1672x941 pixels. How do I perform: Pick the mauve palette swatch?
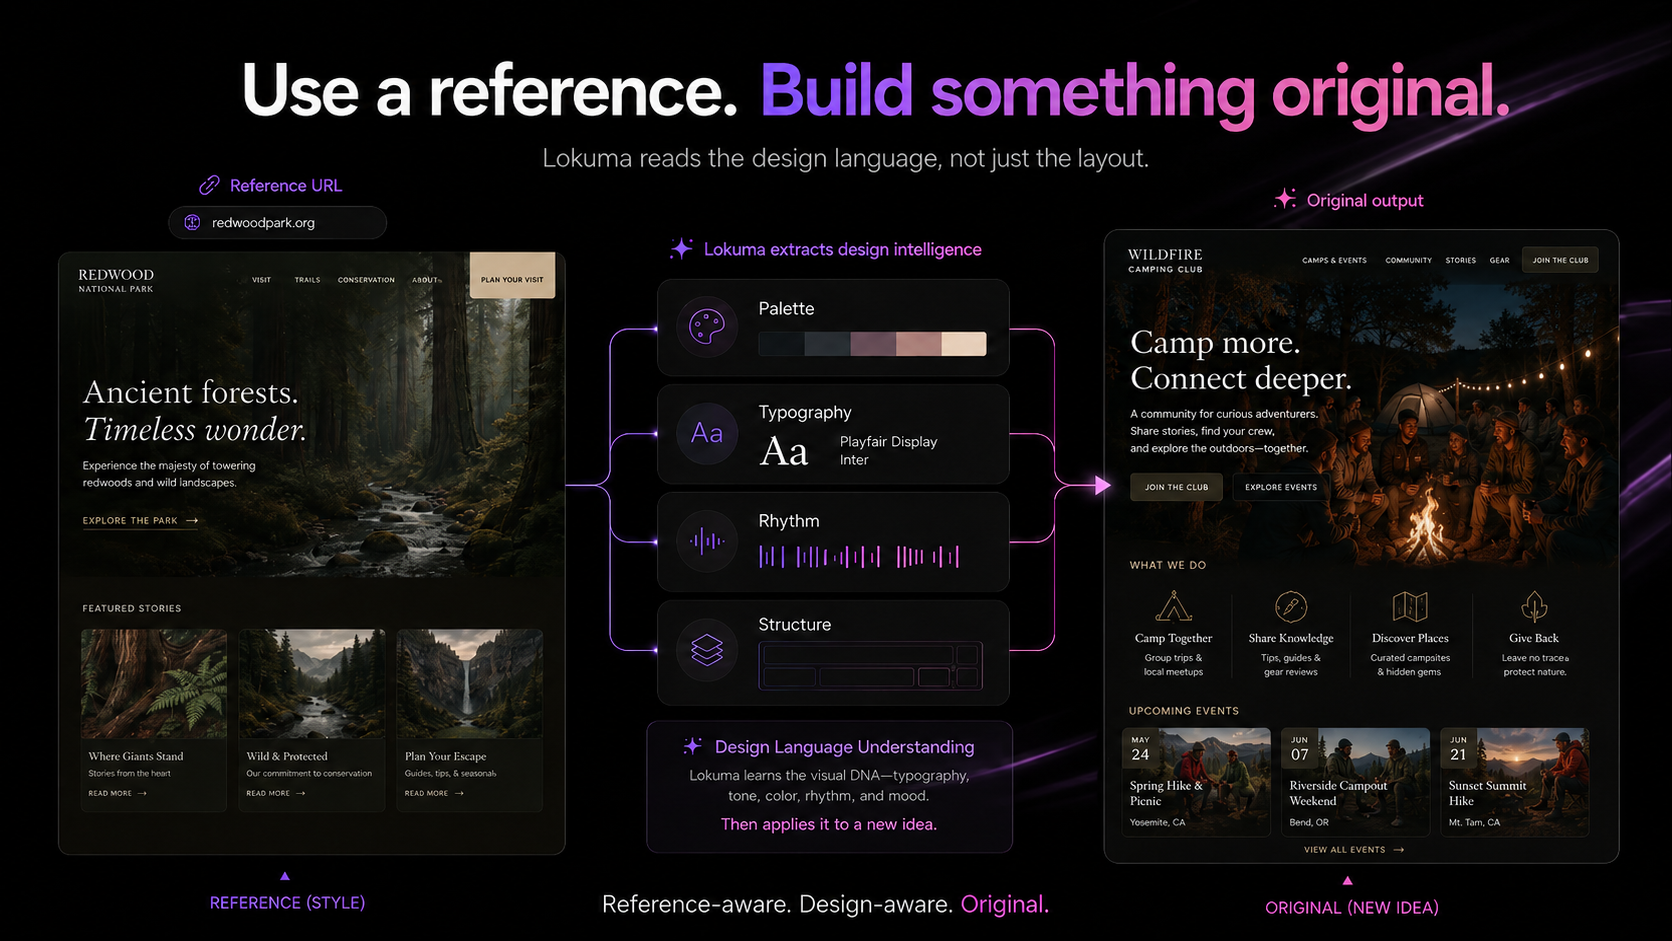[873, 344]
